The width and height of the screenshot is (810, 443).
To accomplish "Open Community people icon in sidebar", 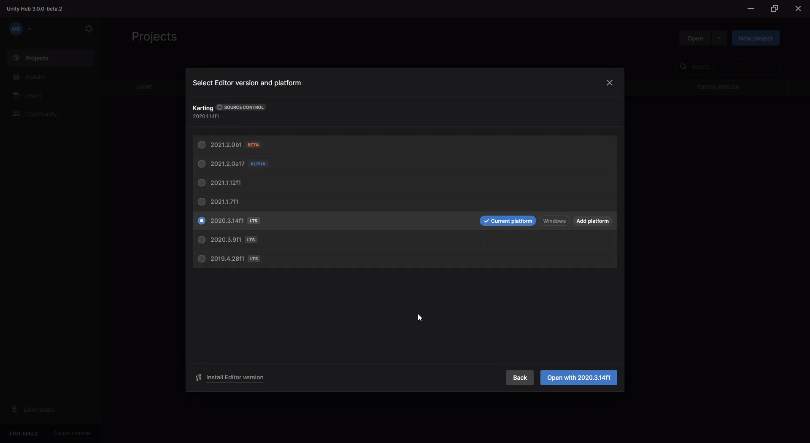I will (x=16, y=114).
